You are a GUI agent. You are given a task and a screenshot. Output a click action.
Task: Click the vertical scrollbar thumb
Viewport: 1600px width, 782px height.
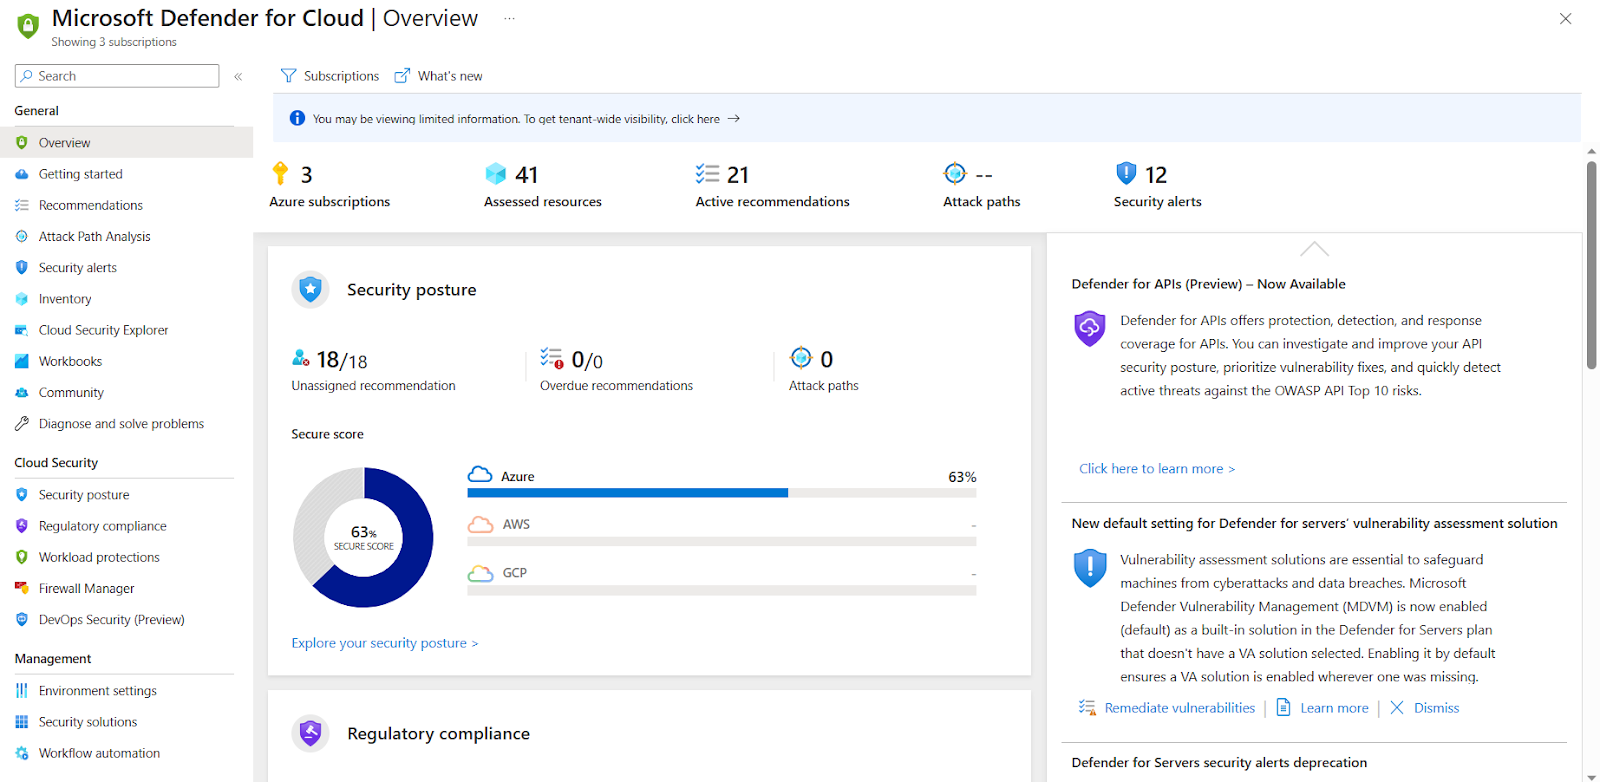(1591, 265)
